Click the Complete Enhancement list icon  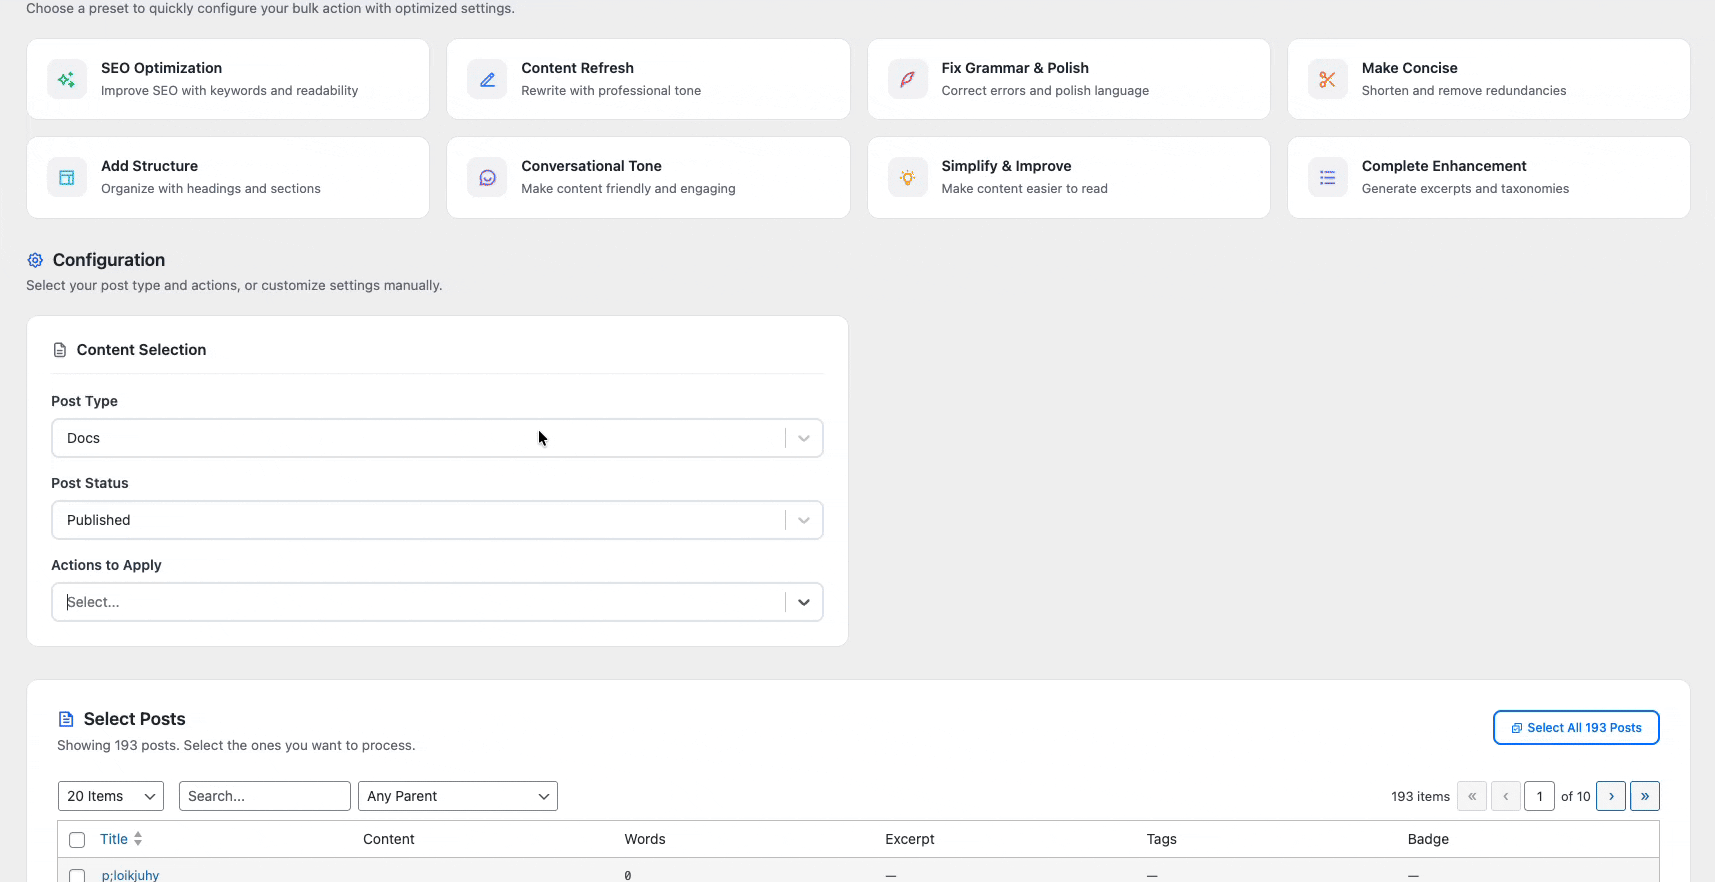[1327, 178]
